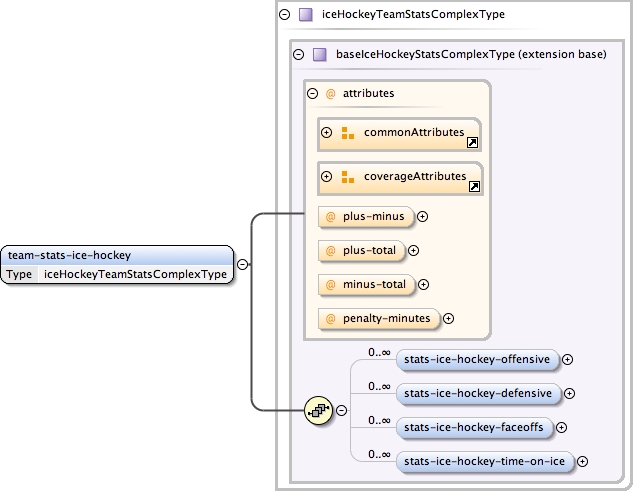633x491 pixels.
Task: Expand the penalty-minutes attribute
Action: 448,319
